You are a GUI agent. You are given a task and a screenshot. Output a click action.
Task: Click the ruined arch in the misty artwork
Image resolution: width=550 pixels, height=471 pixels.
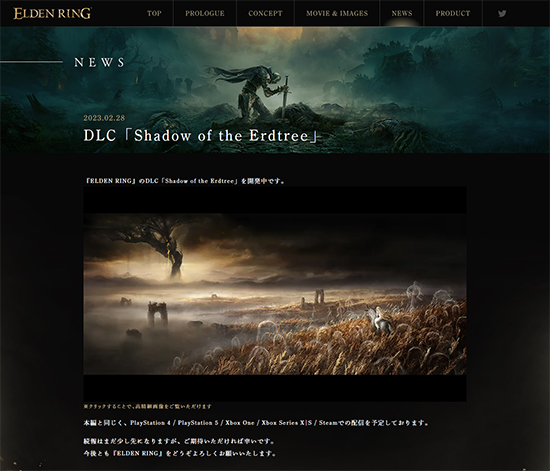[157, 313]
